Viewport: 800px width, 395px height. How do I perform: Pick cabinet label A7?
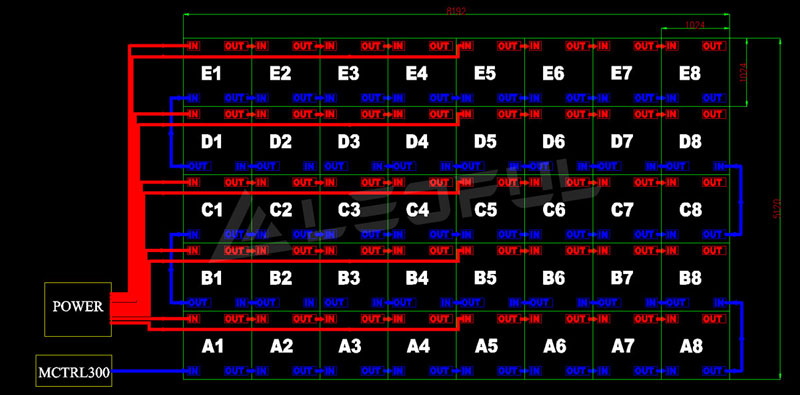622,347
